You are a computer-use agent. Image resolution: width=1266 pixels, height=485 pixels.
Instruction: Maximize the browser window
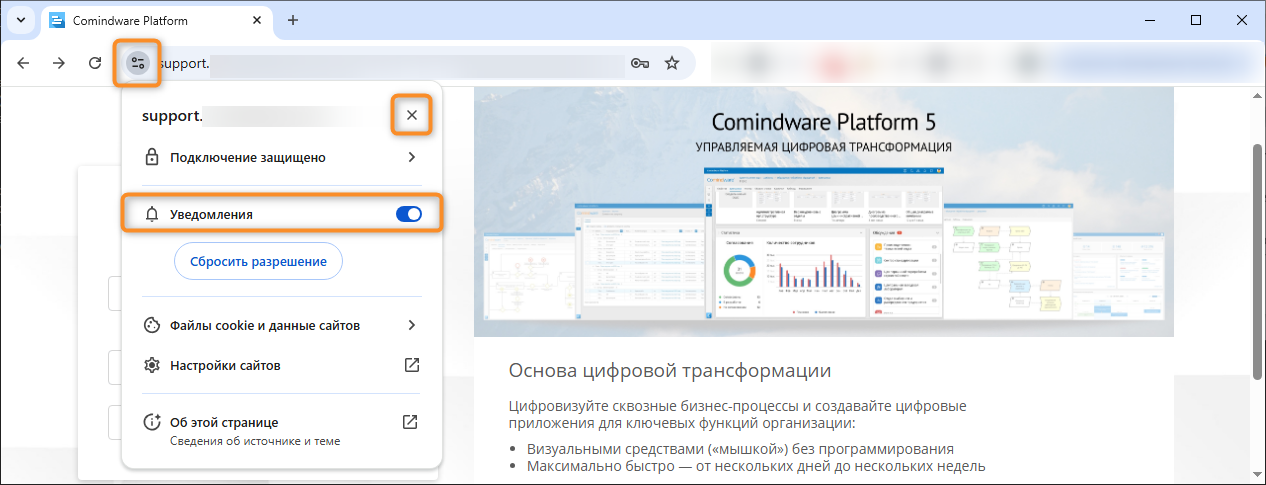pos(1196,20)
